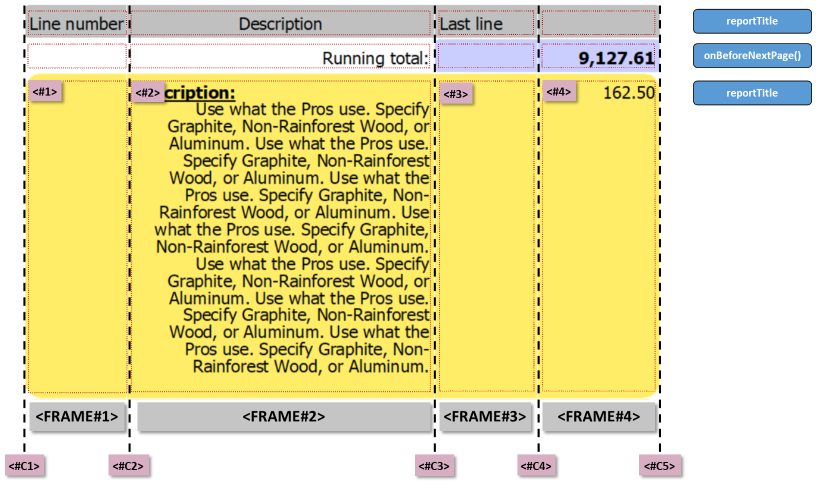Viewport: 816px width, 485px height.
Task: Select the <FRAME#1> label
Action: (x=77, y=417)
